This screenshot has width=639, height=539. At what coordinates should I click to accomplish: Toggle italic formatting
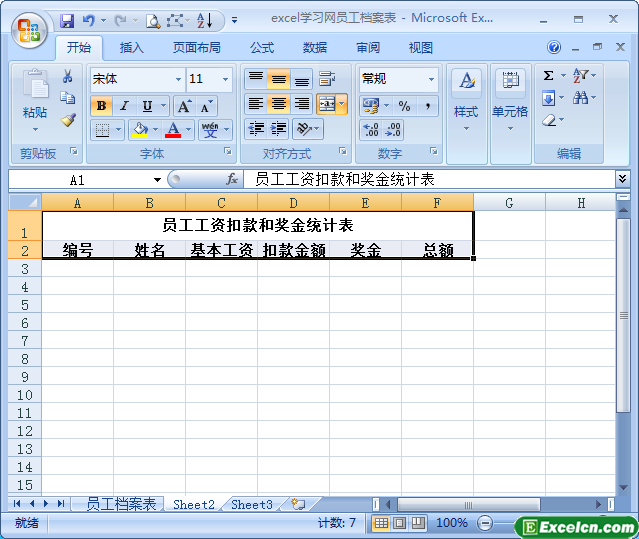(125, 105)
